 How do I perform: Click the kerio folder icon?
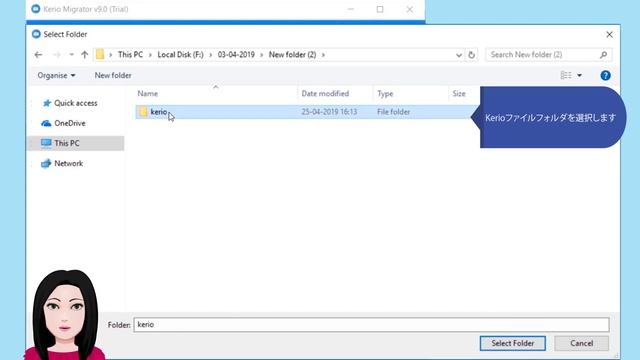pos(143,112)
